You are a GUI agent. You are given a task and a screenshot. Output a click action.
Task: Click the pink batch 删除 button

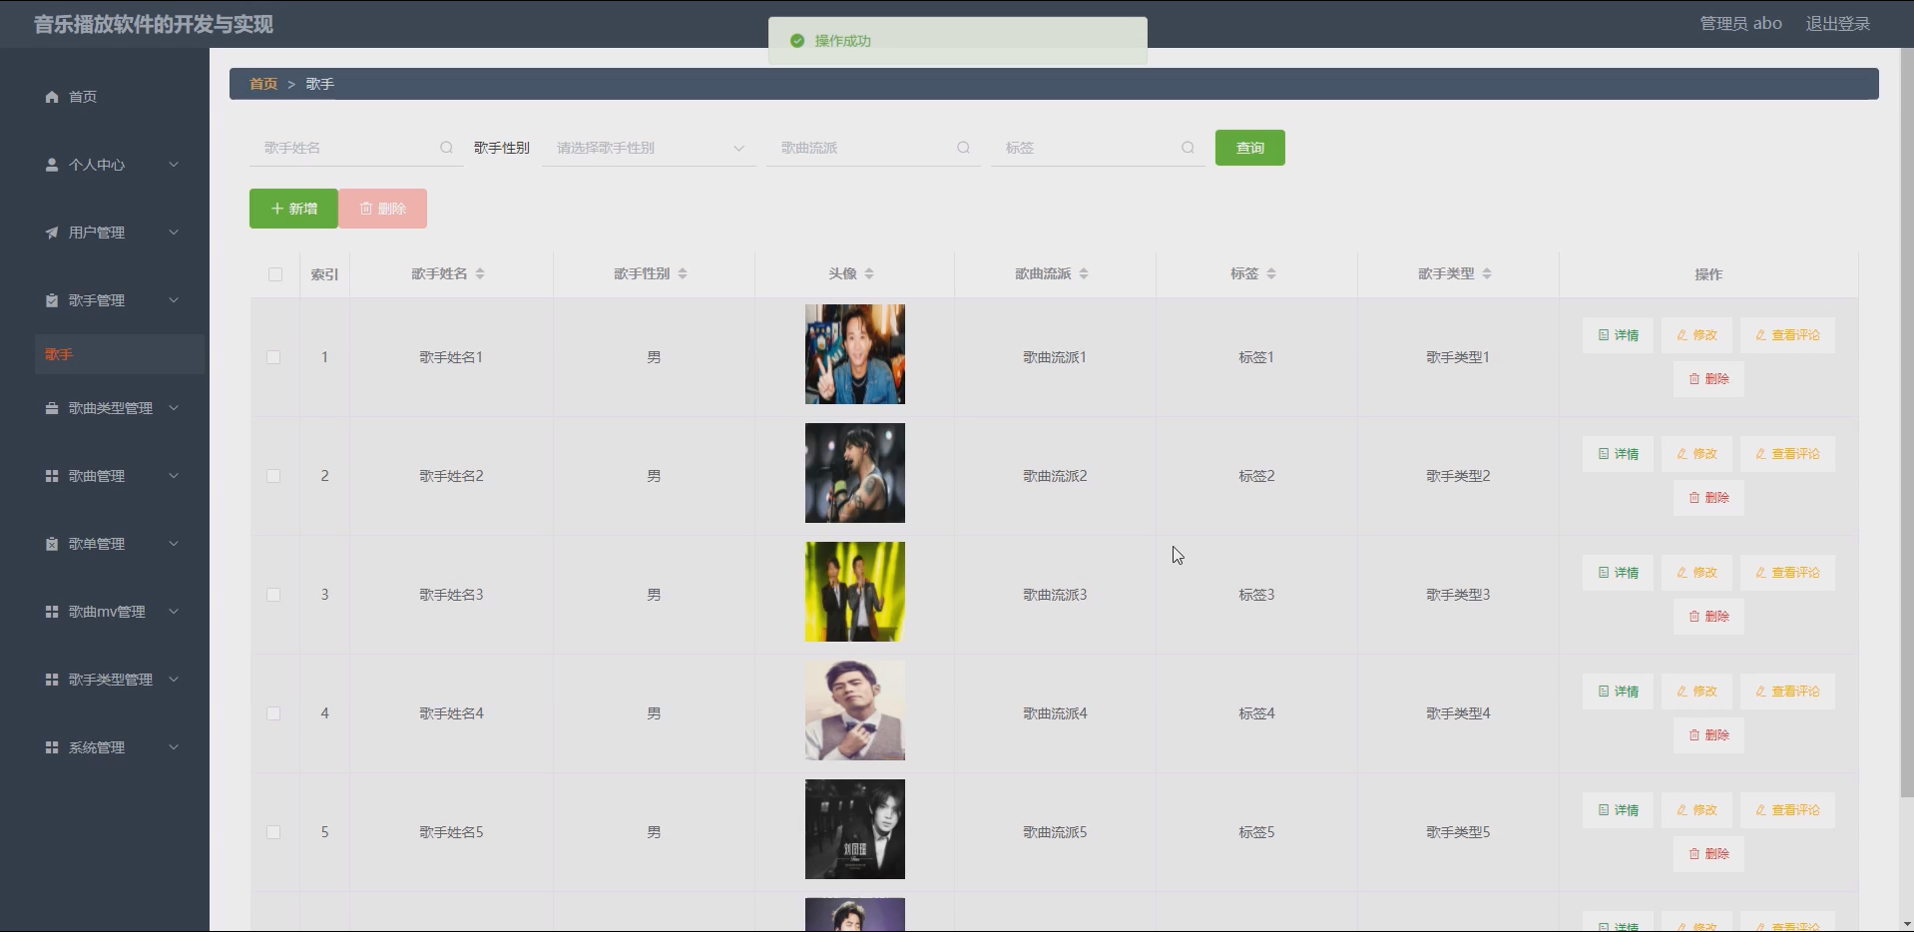383,209
